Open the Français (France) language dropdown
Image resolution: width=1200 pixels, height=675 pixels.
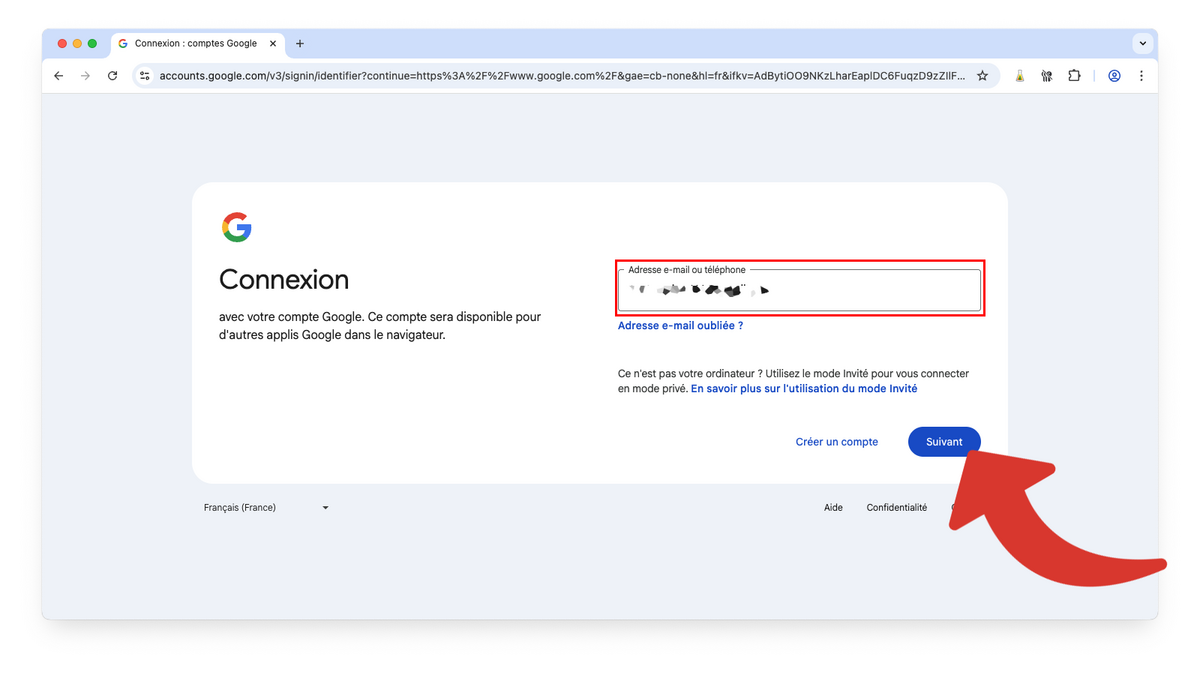point(266,508)
